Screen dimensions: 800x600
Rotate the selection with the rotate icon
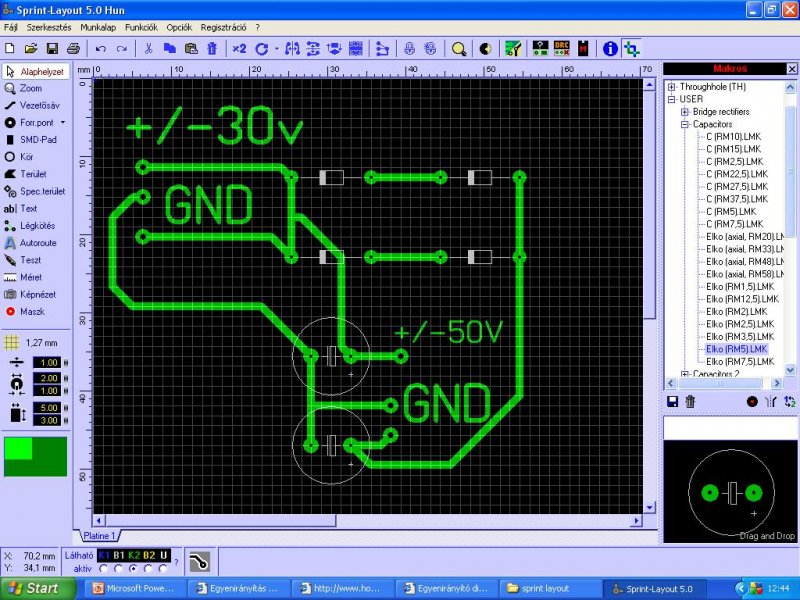click(x=262, y=49)
